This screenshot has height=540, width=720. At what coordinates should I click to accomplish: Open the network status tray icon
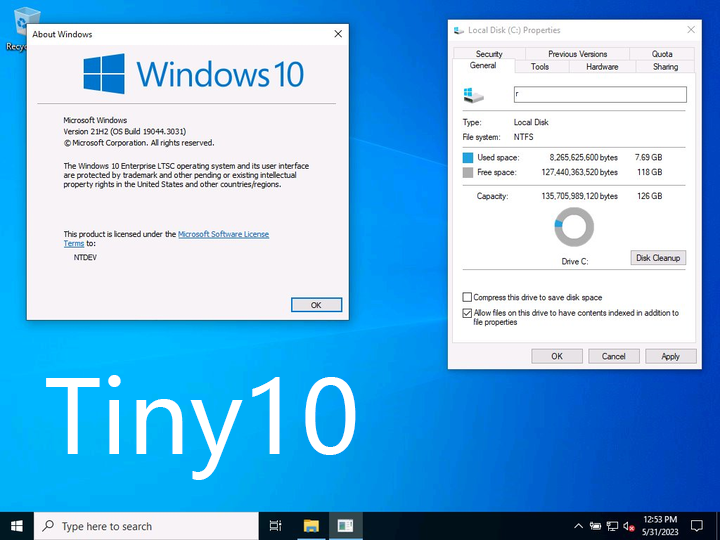click(612, 526)
